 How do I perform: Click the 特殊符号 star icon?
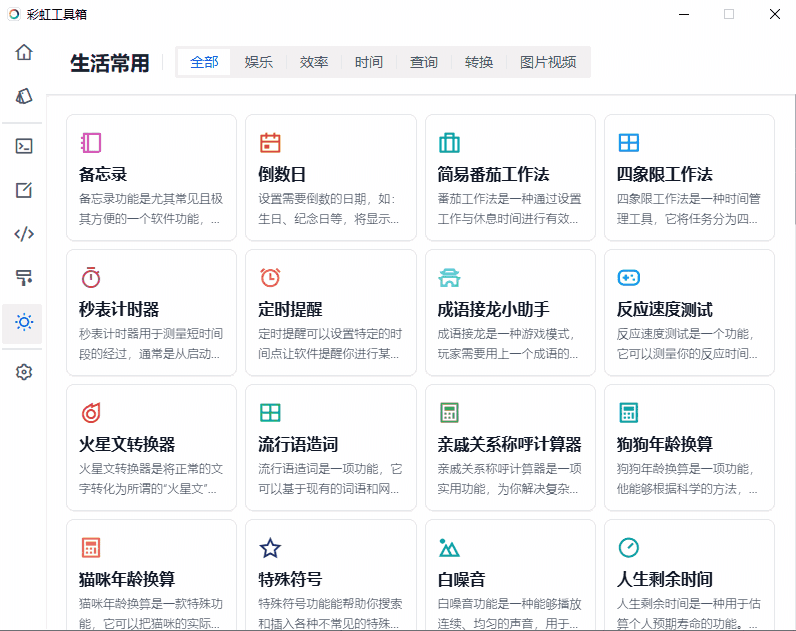pos(270,548)
